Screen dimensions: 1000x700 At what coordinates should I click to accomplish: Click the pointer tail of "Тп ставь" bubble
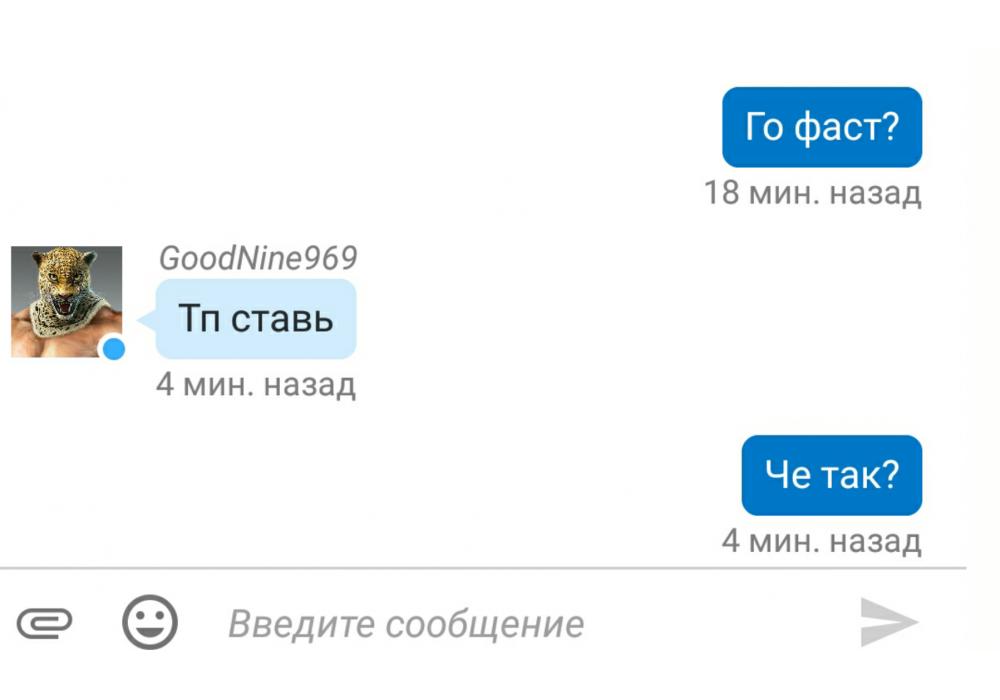click(x=146, y=320)
